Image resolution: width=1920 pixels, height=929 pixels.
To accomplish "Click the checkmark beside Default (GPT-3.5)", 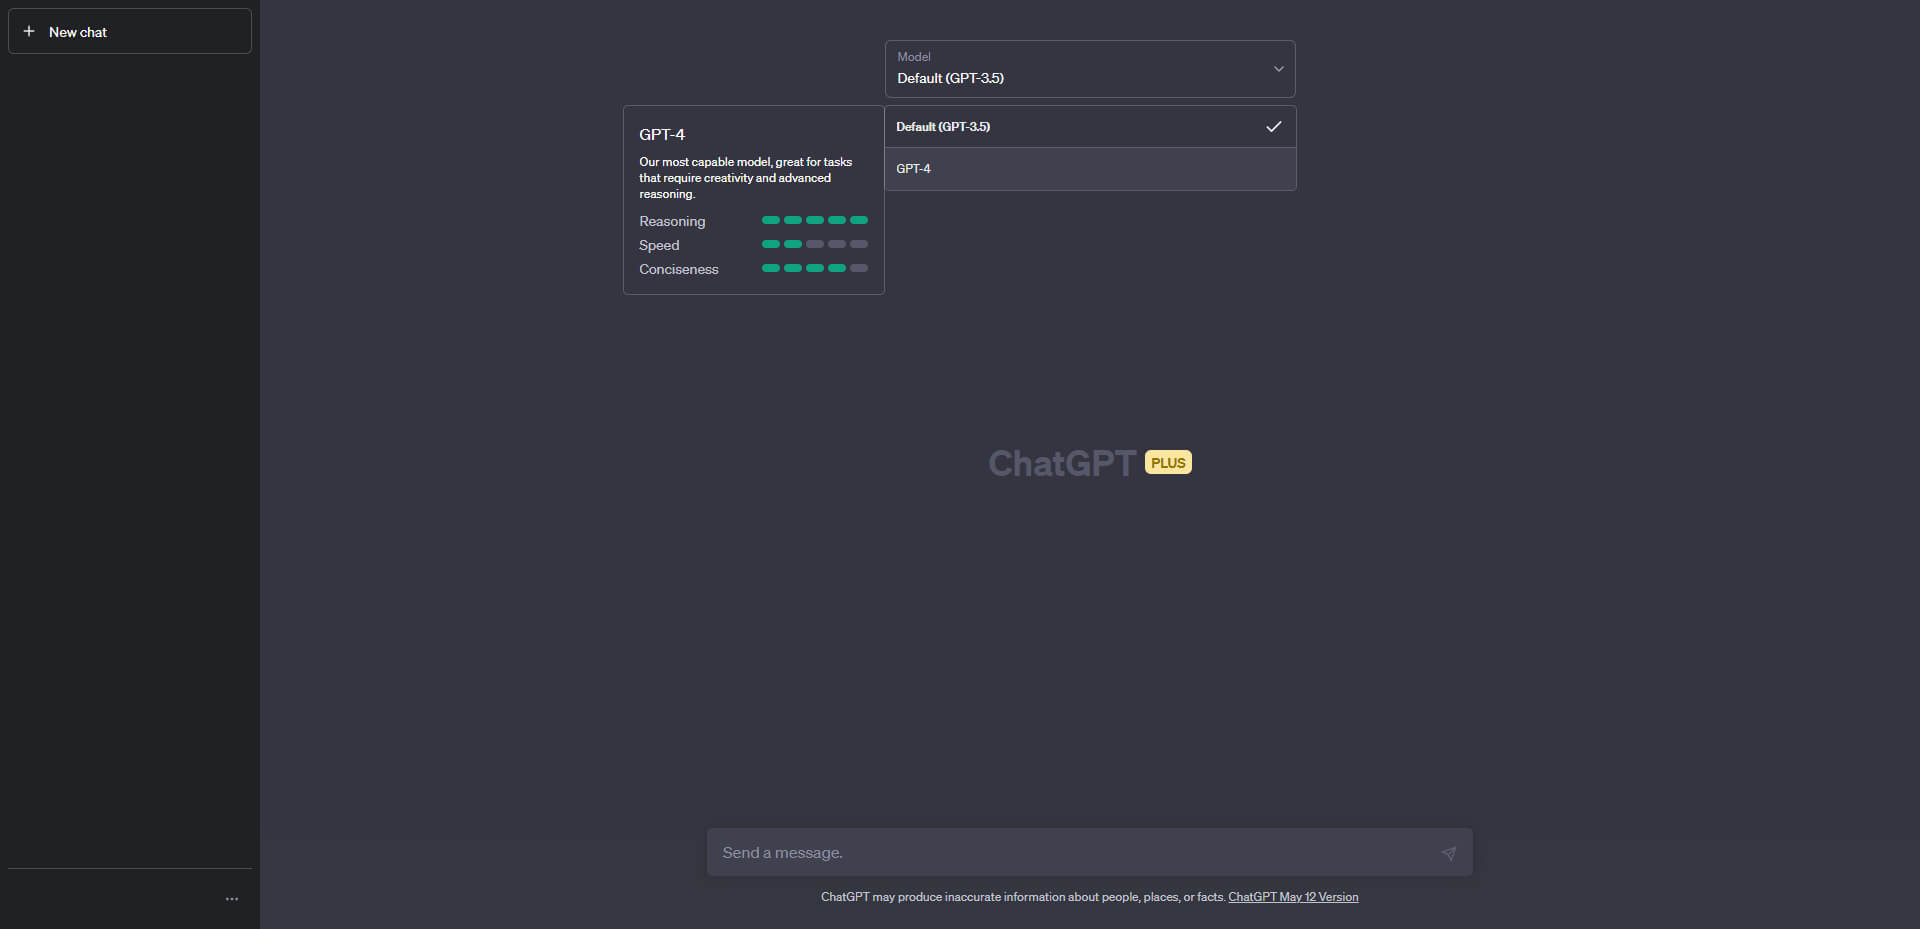I will [x=1273, y=127].
